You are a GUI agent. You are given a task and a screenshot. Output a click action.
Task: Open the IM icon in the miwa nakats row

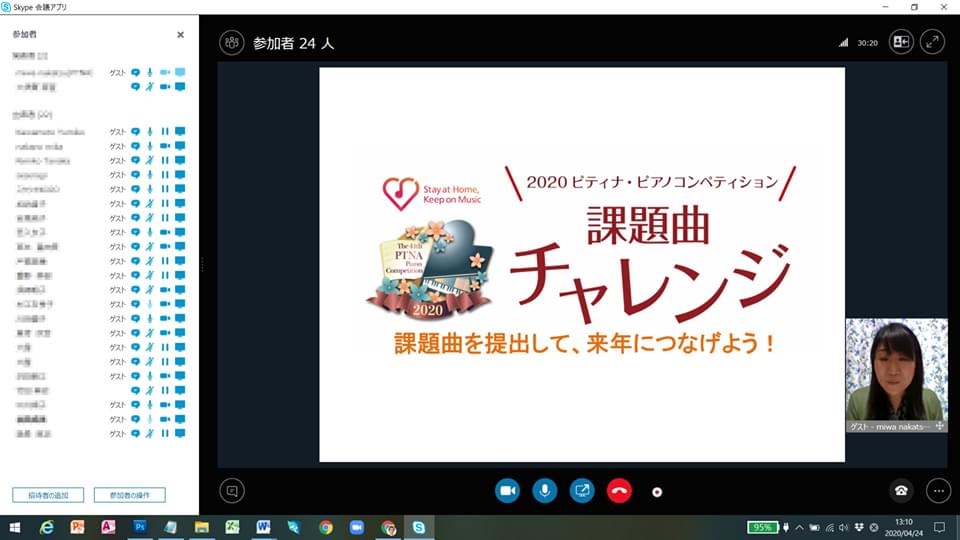pos(135,72)
